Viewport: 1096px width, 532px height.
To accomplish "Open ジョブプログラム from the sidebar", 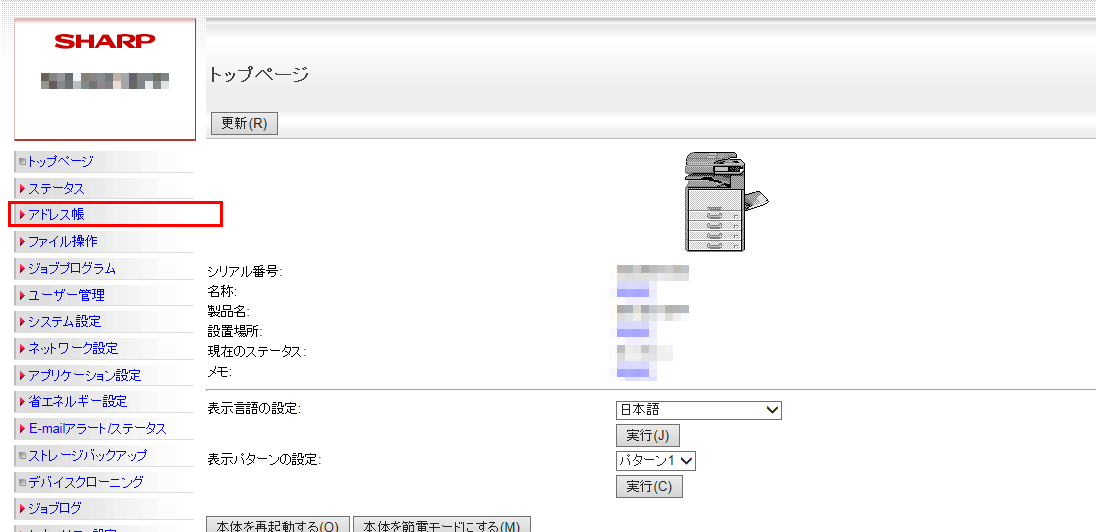I will [71, 268].
